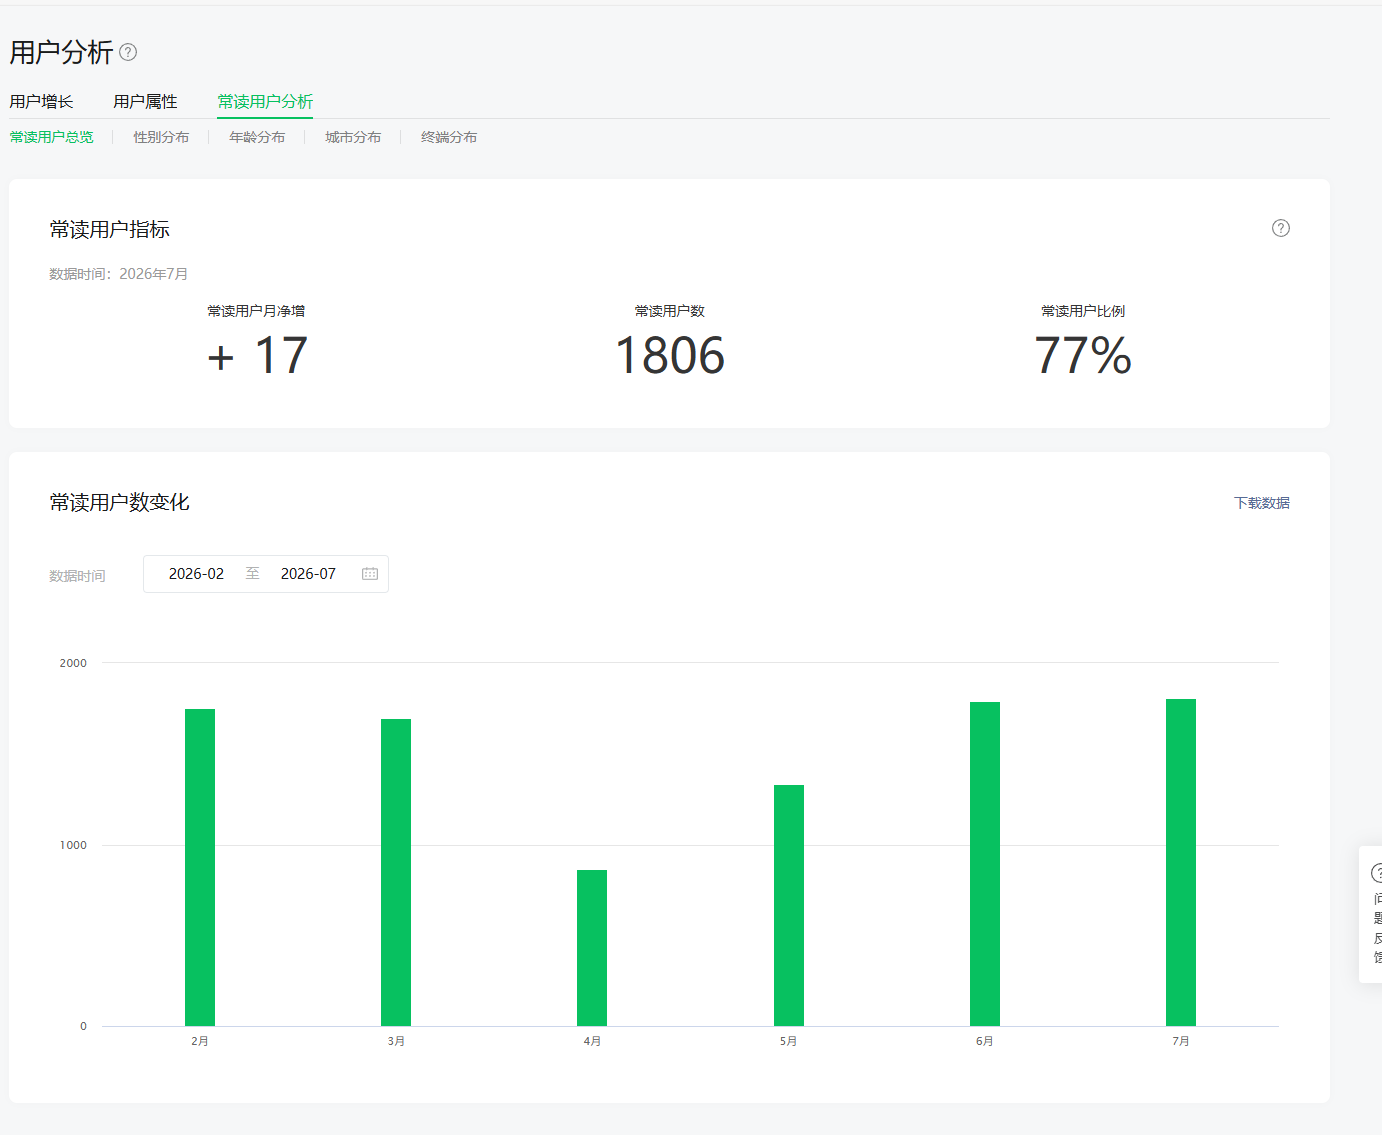This screenshot has width=1382, height=1135.
Task: Click help icon beside 用户分析 title
Action: tap(128, 52)
